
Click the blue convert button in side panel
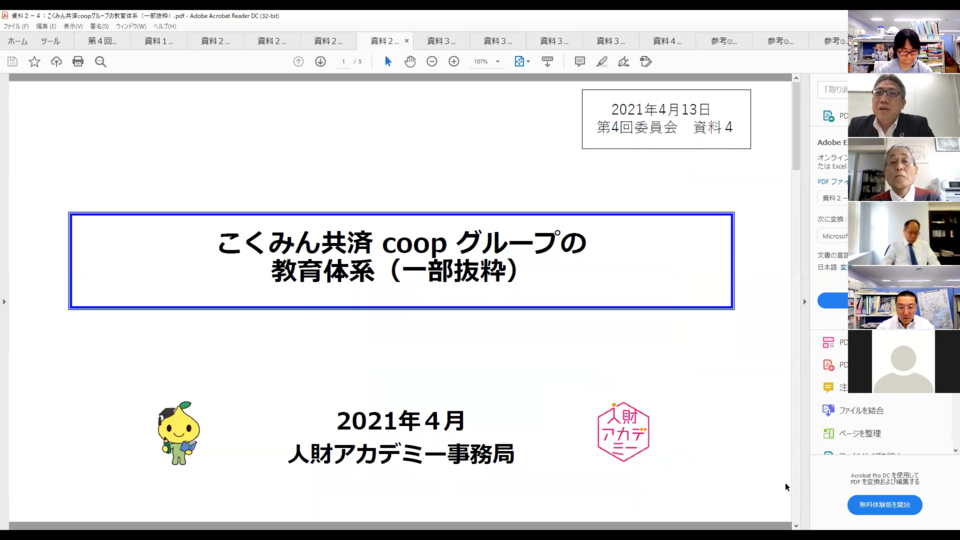click(833, 300)
